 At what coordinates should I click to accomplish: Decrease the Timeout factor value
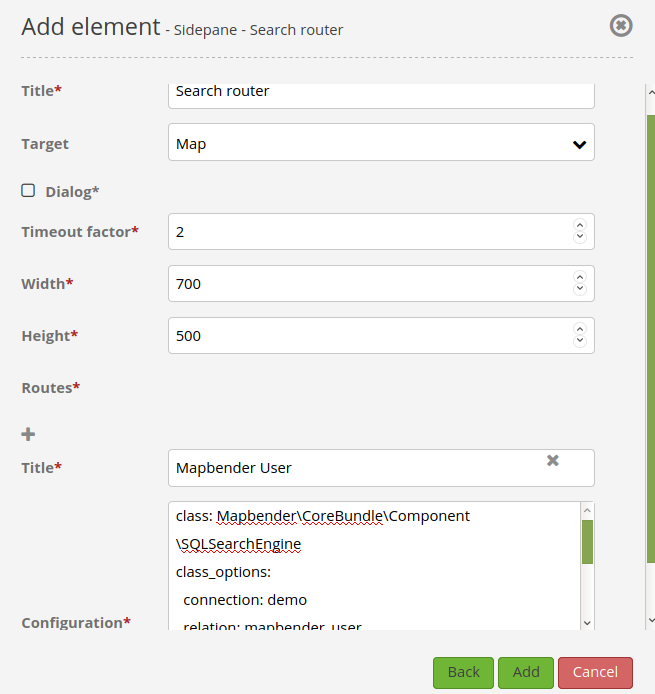coord(579,238)
